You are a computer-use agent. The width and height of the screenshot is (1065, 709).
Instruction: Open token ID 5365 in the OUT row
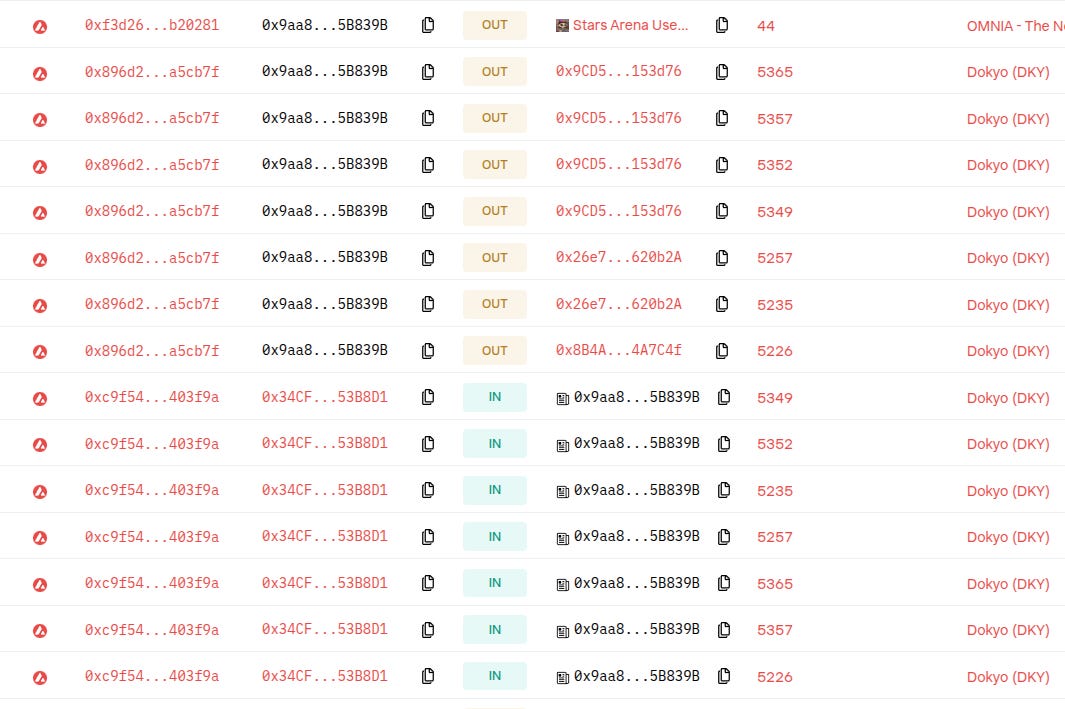point(775,72)
